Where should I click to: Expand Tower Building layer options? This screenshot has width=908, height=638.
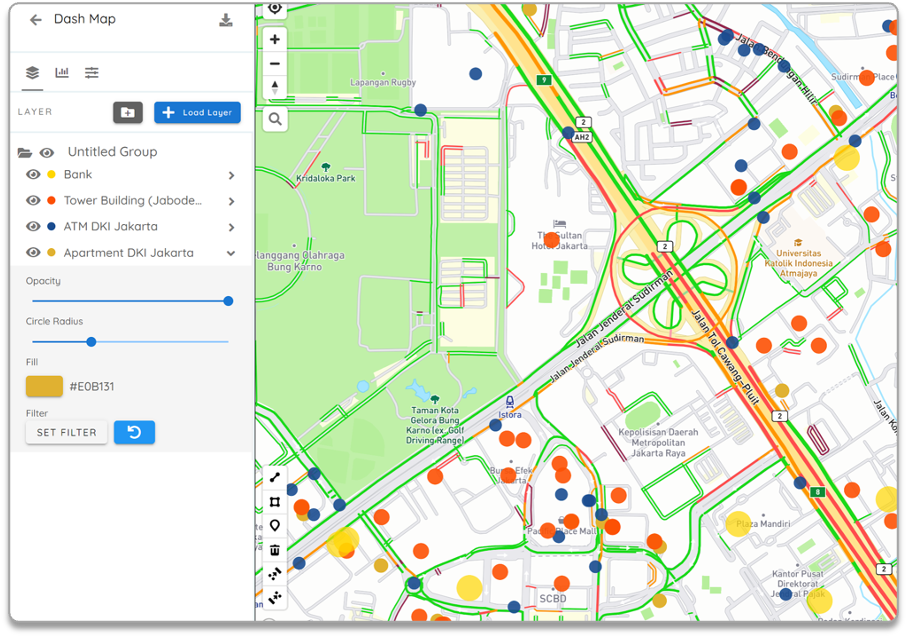[x=232, y=201]
